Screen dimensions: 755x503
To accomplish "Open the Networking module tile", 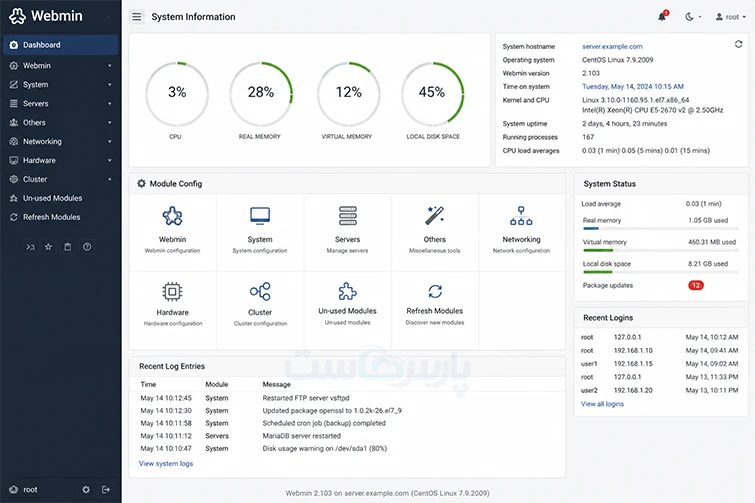I will (522, 232).
